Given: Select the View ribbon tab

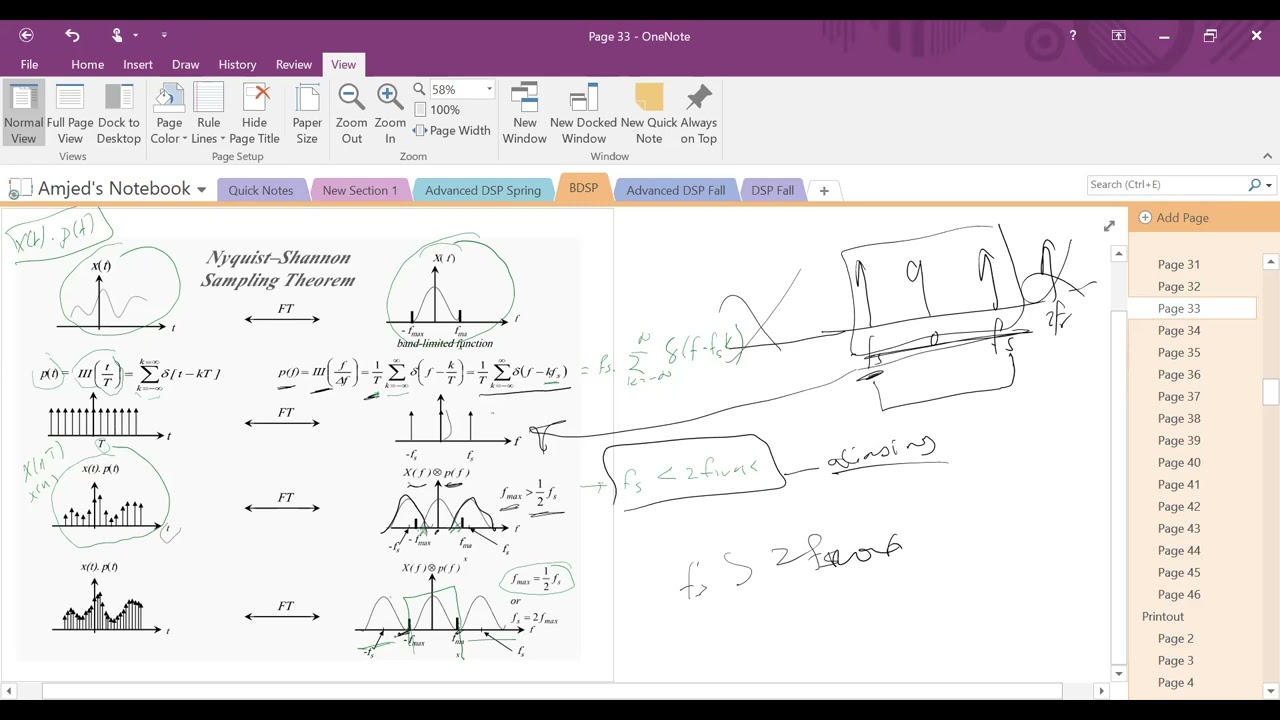Looking at the screenshot, I should 343,64.
